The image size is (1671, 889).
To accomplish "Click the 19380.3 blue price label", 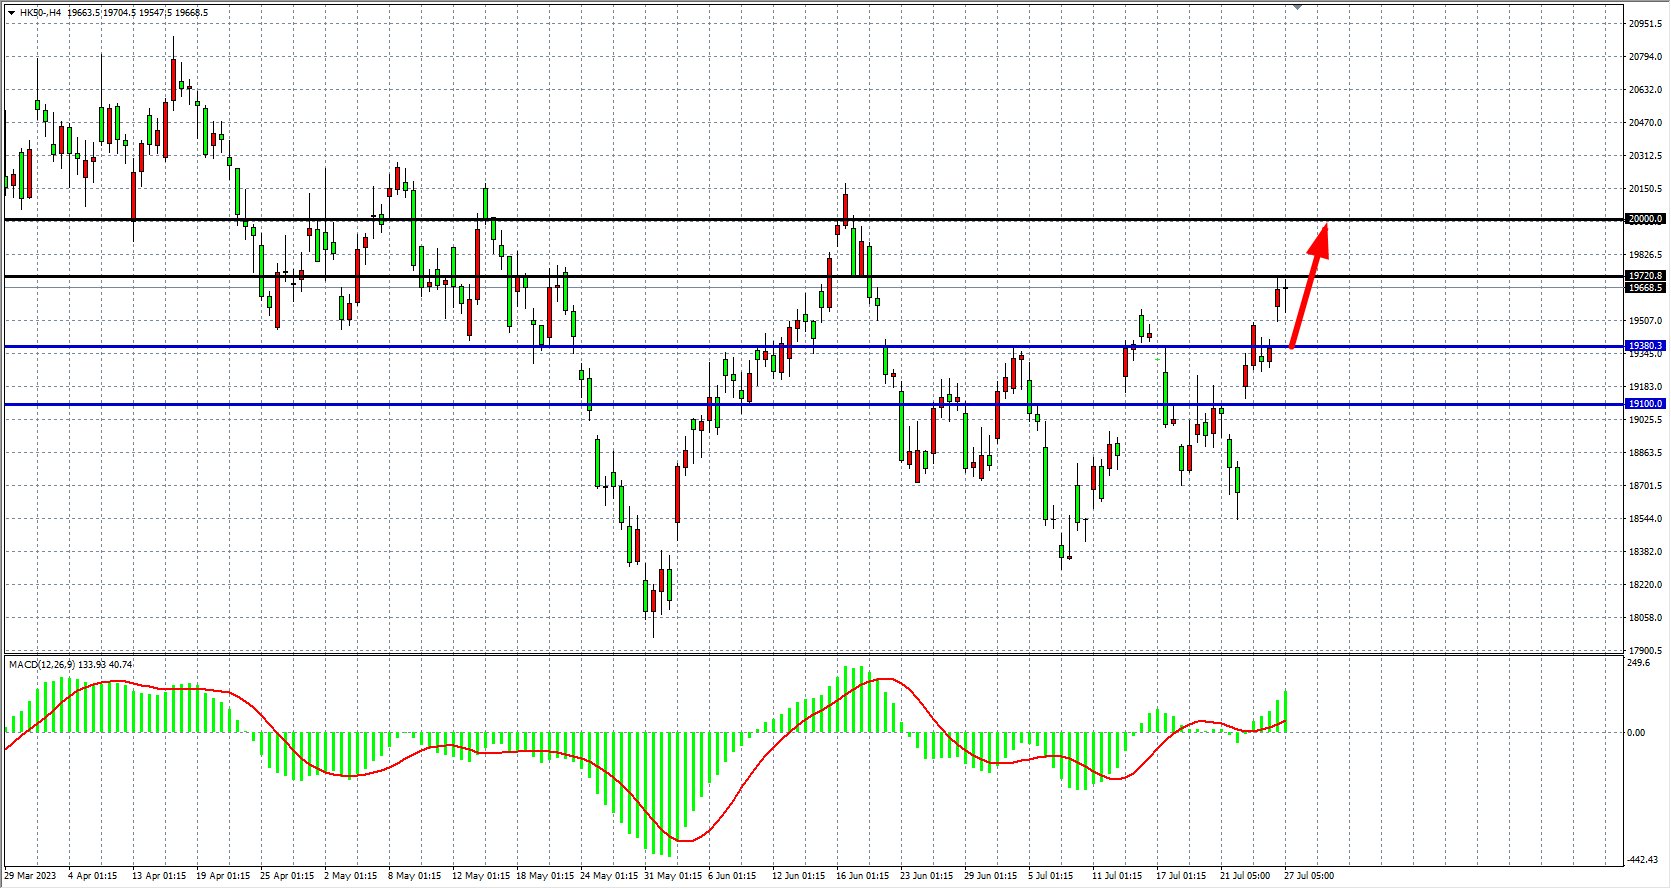I will 1645,346.
